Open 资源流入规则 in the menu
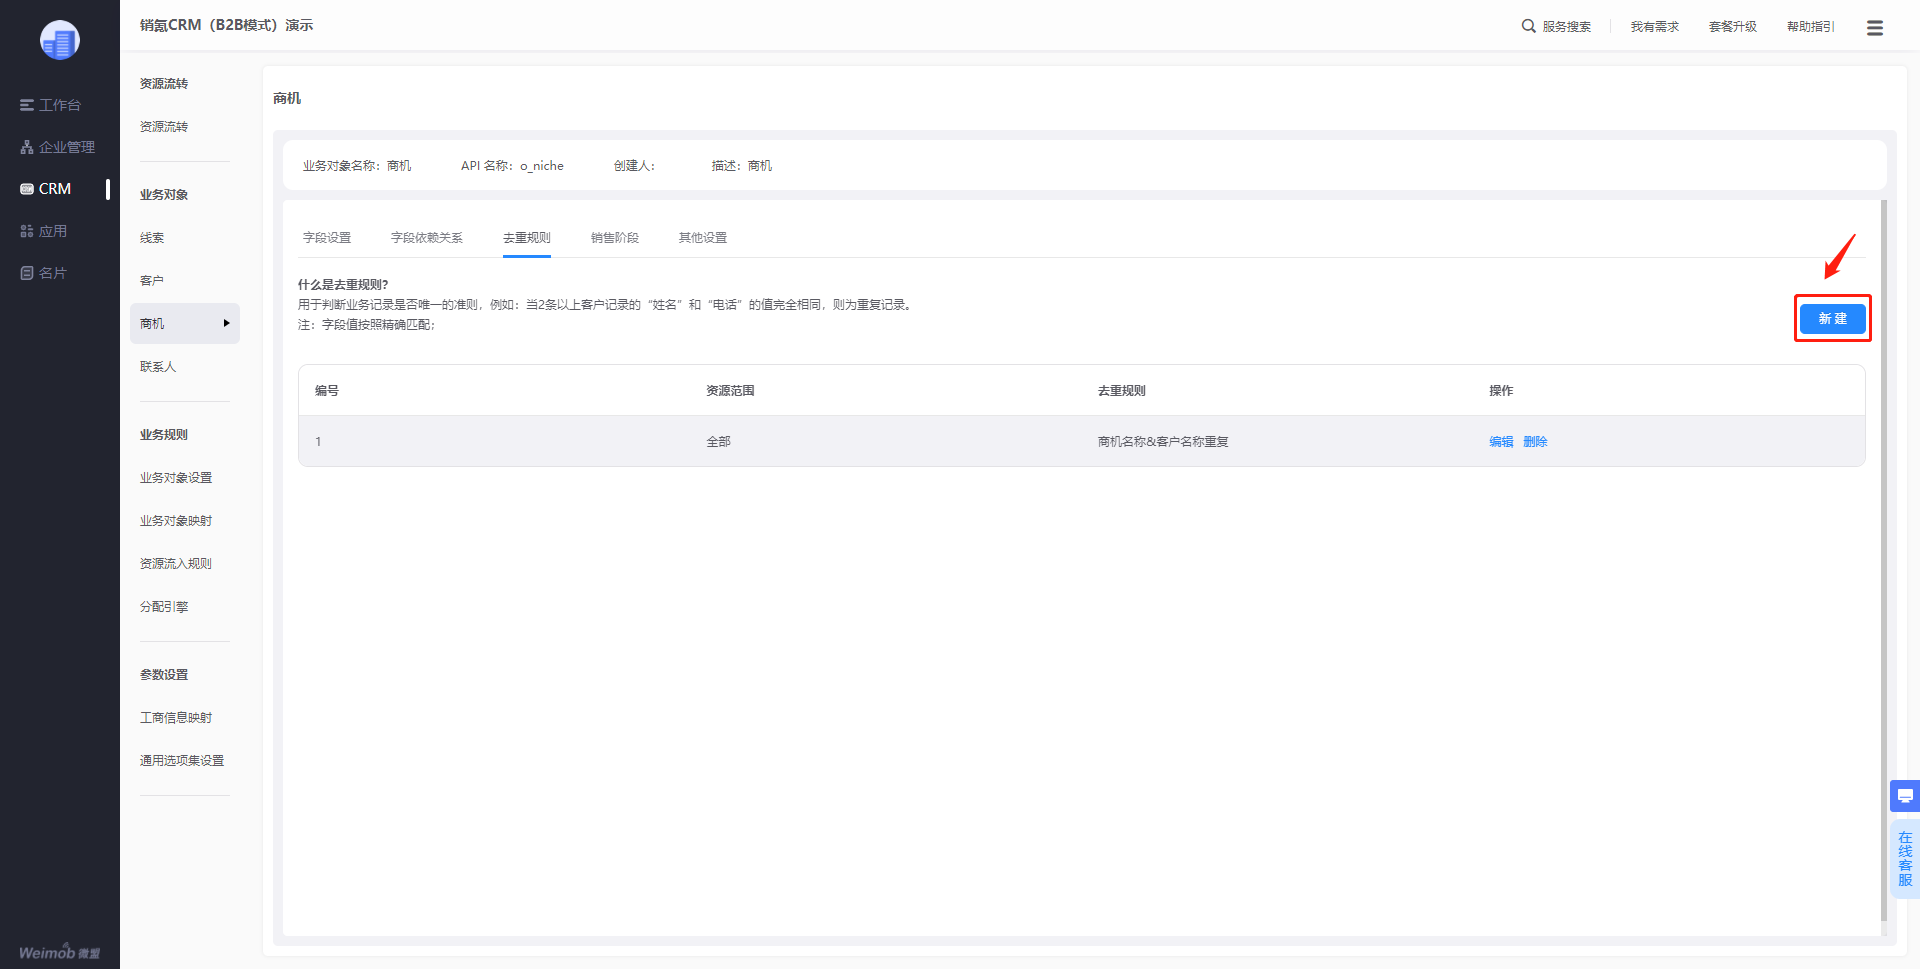The width and height of the screenshot is (1920, 969). [x=176, y=564]
